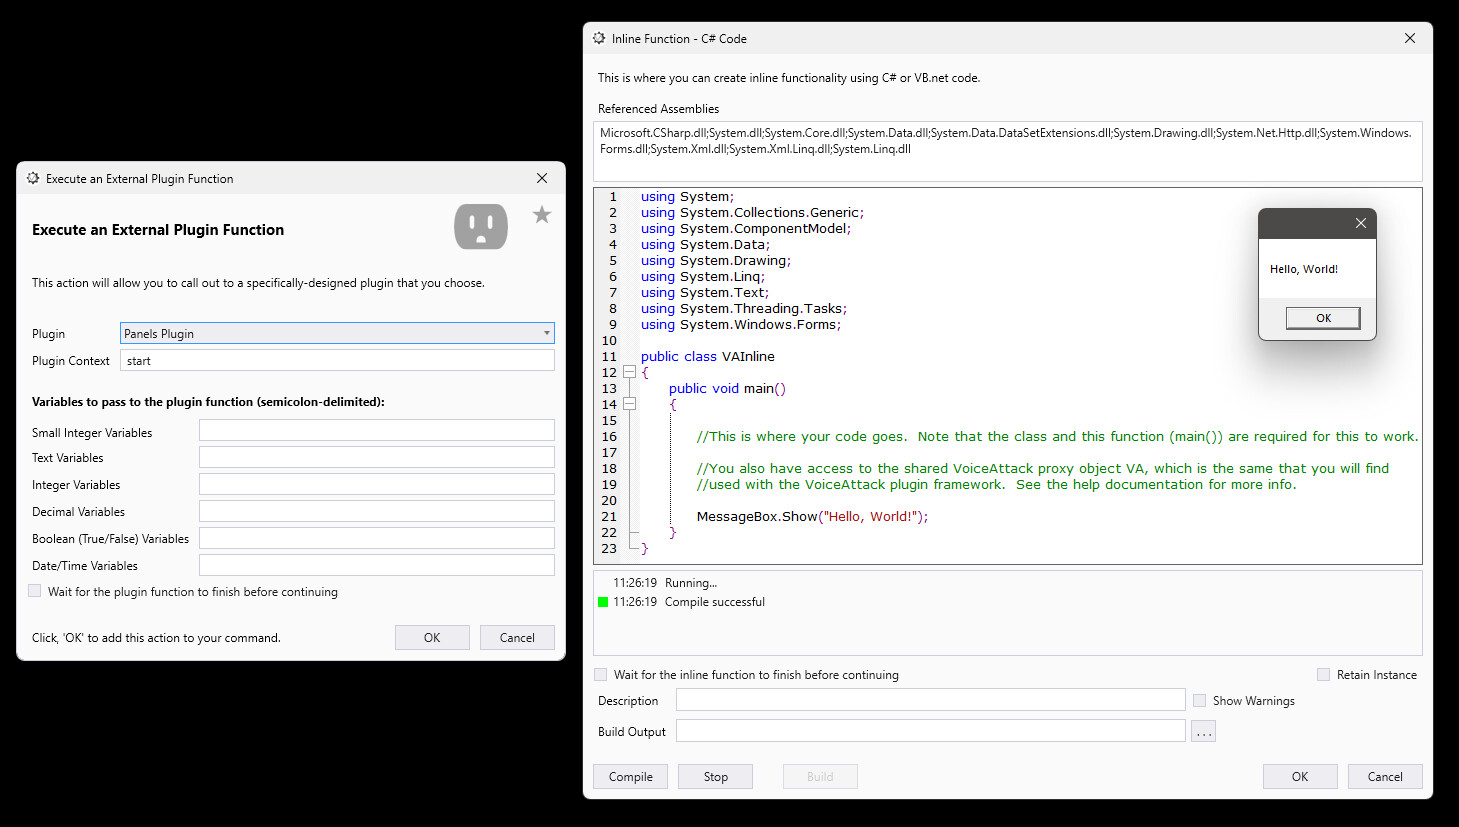This screenshot has height=827, width=1459.
Task: Click the Description input field
Action: [930, 700]
